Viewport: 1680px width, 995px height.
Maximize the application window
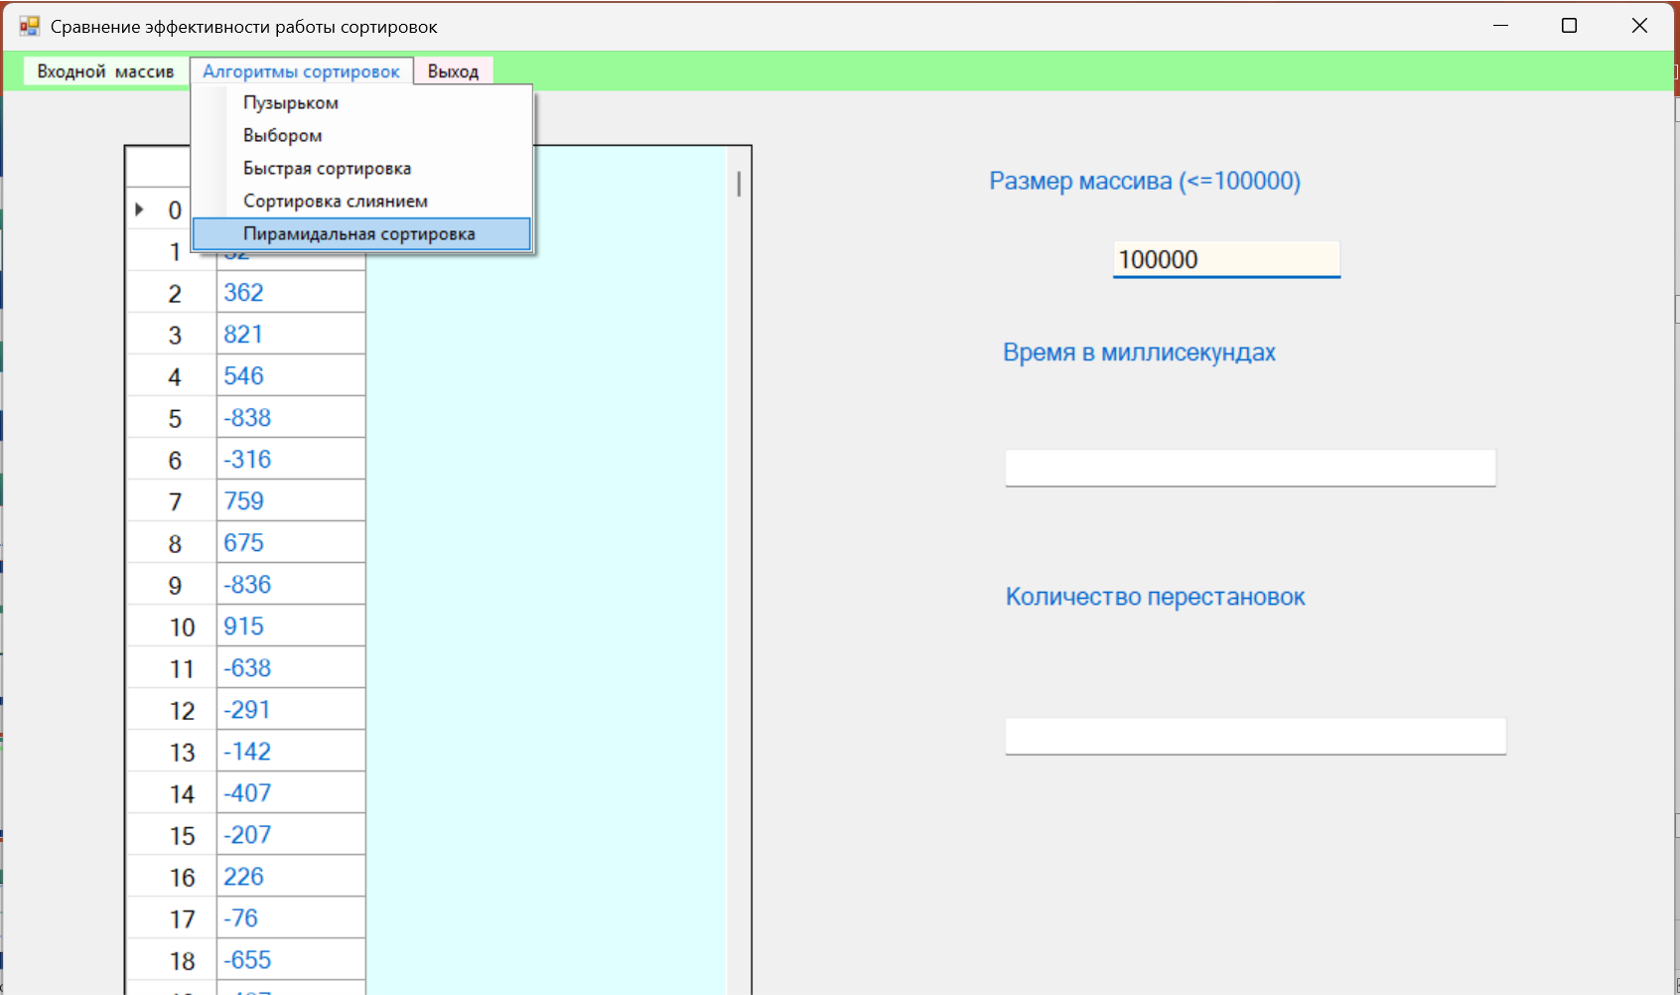[1569, 26]
